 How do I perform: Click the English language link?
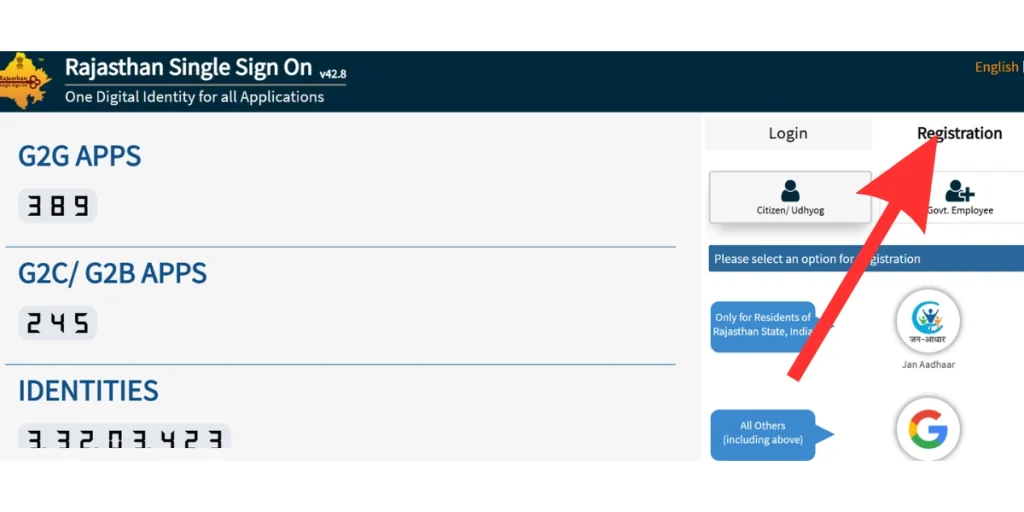(x=996, y=67)
